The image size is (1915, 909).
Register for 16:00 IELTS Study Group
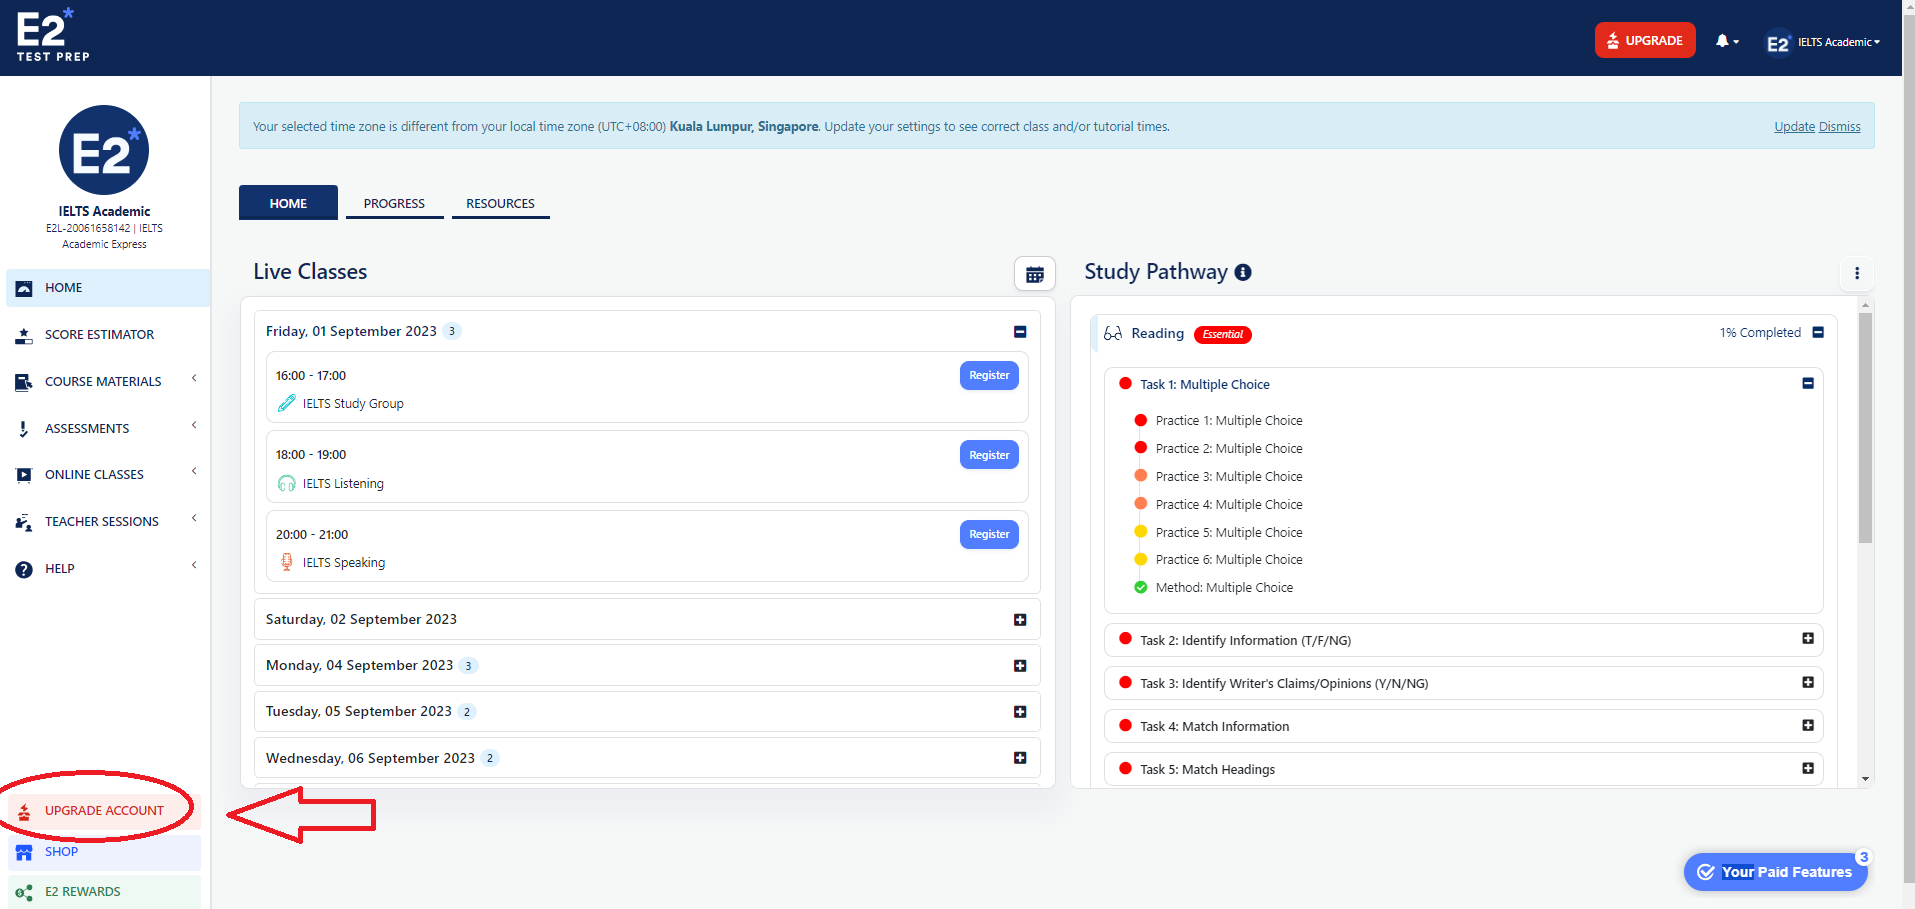(x=989, y=376)
